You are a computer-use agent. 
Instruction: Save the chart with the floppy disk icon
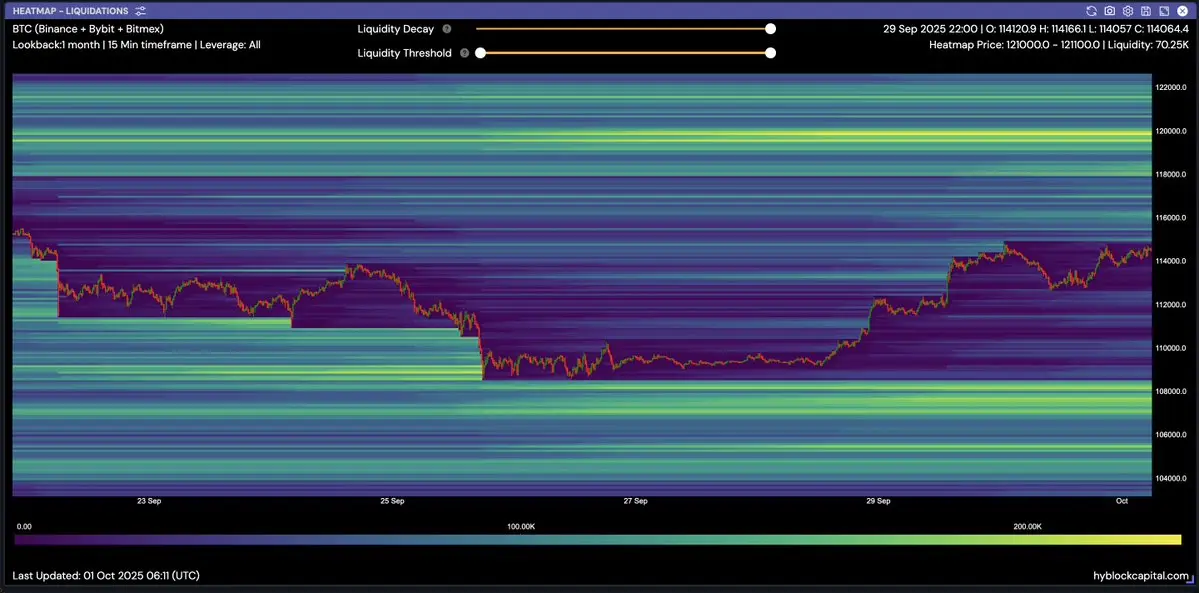pos(1145,11)
